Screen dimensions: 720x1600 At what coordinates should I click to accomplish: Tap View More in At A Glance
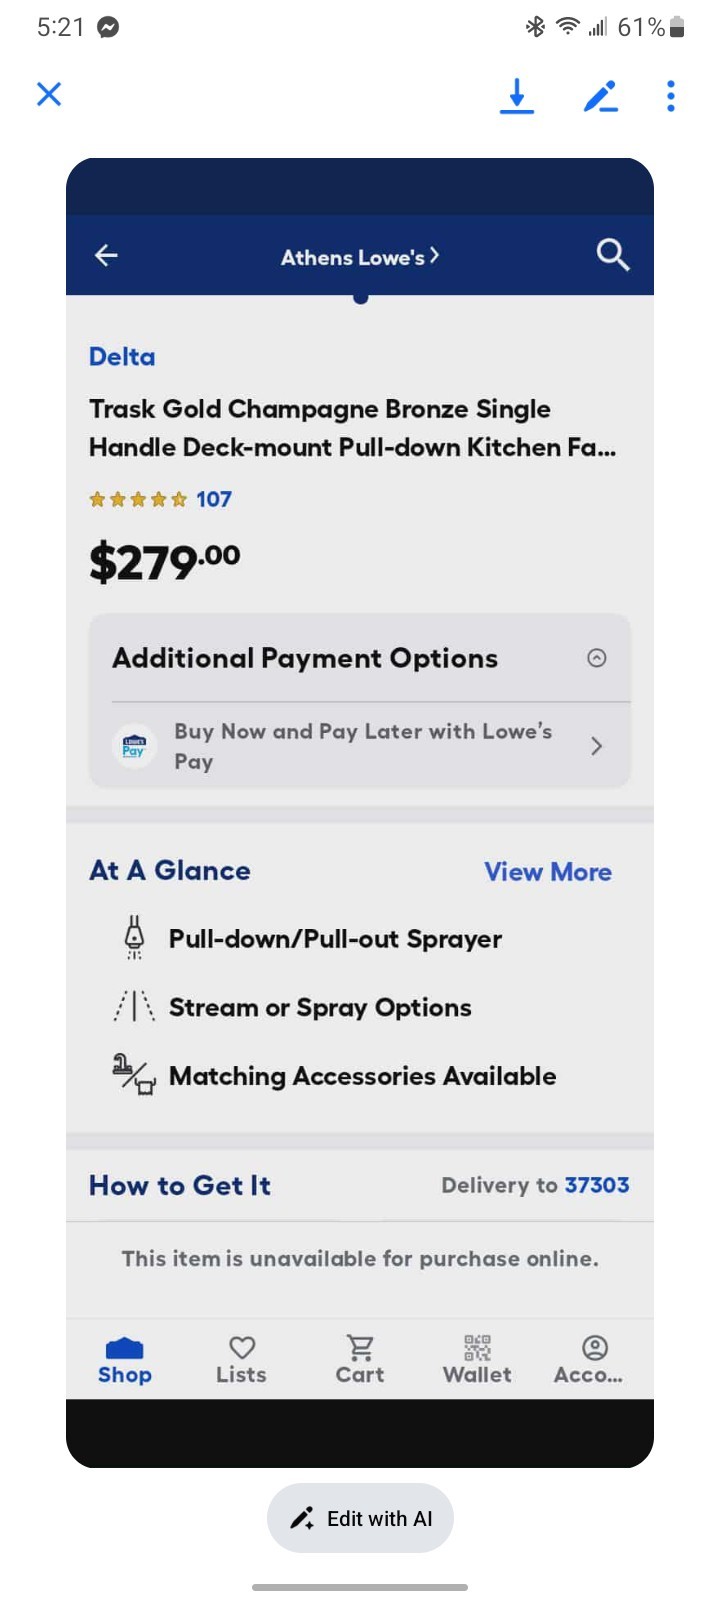pyautogui.click(x=548, y=872)
